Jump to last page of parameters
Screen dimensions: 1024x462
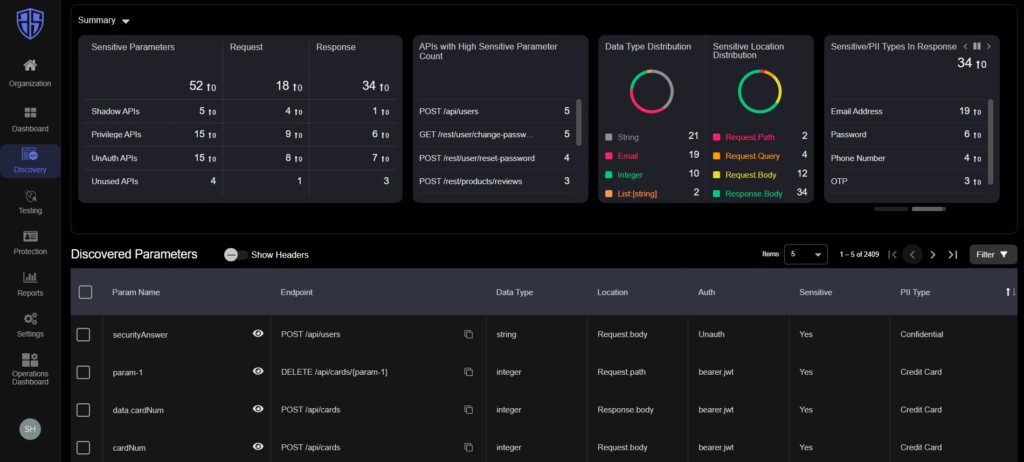(x=952, y=254)
